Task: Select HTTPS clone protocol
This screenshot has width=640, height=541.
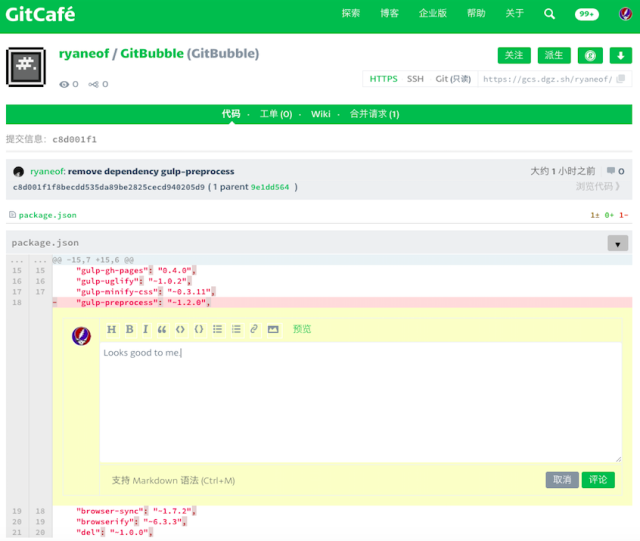Action: pos(383,79)
